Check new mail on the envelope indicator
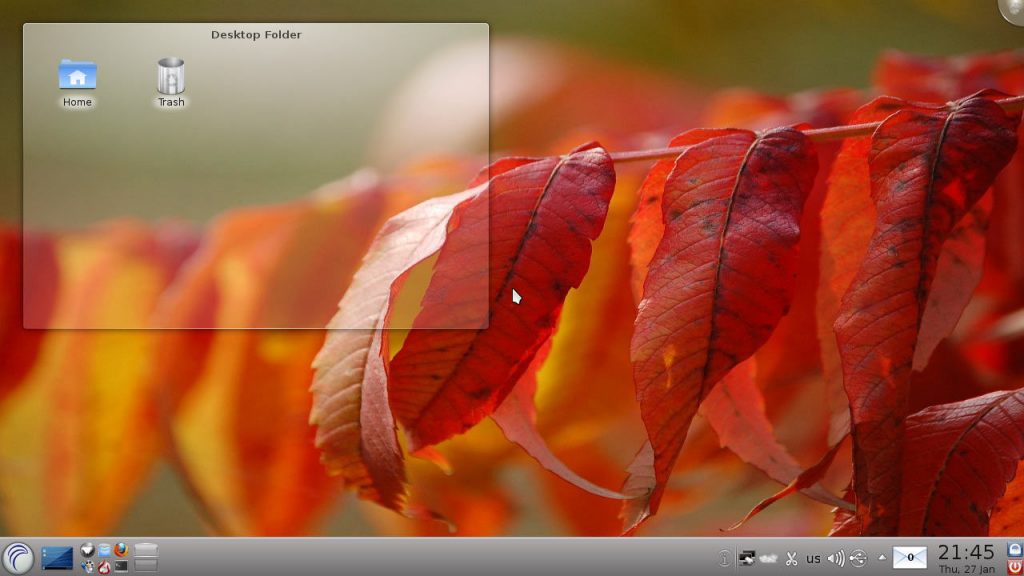Screen dimensions: 1024x576 (x=908, y=558)
